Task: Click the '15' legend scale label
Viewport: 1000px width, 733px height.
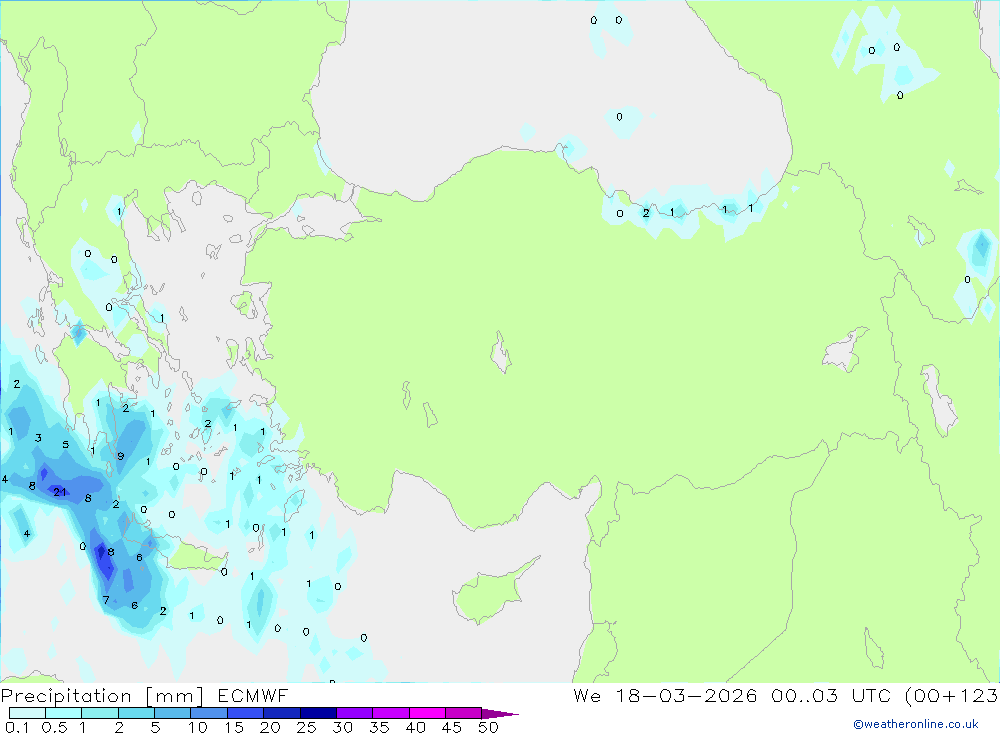Action: [x=234, y=727]
